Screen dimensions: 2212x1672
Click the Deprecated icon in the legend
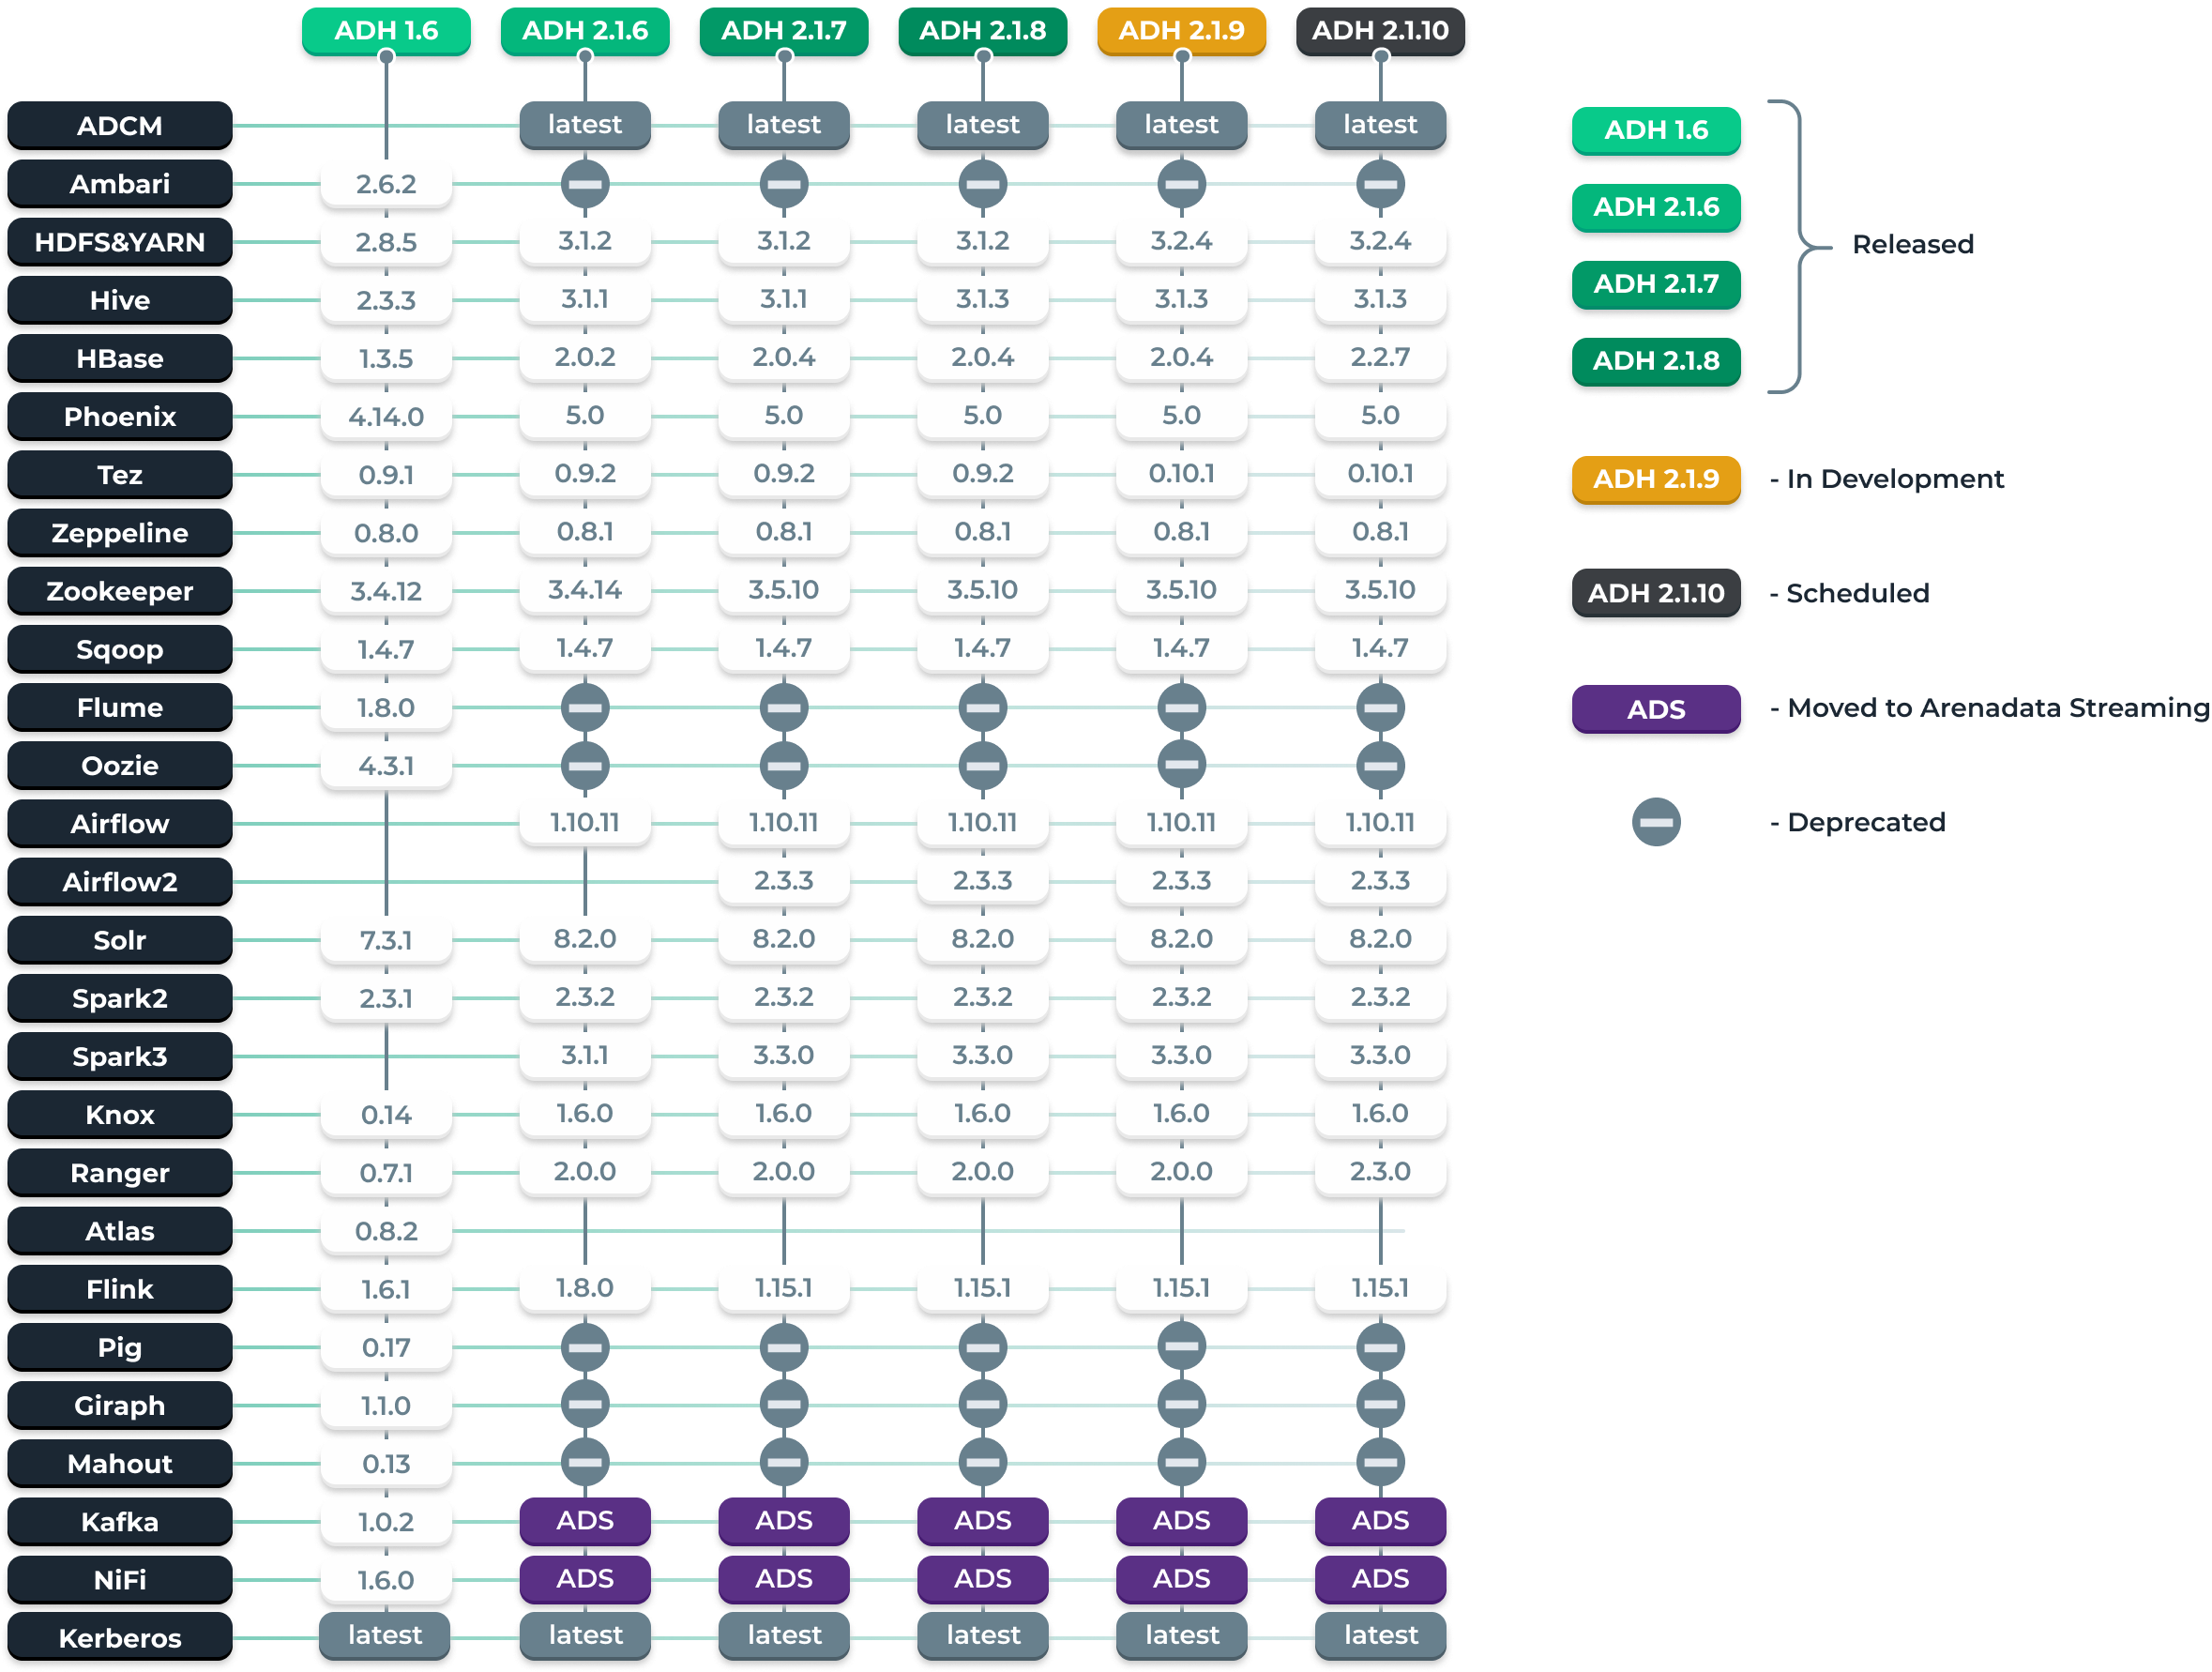pos(1656,822)
